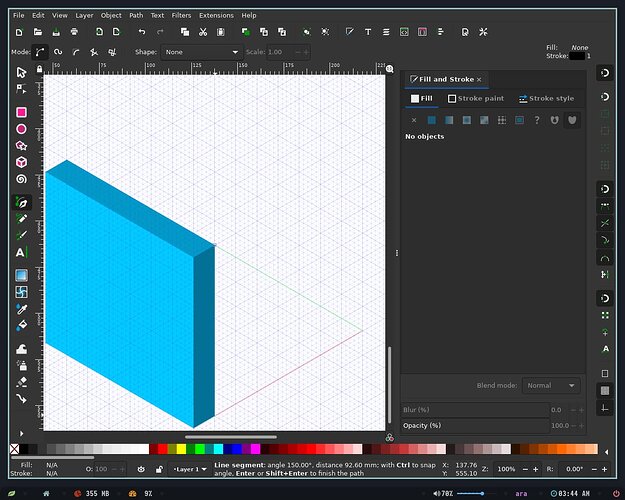
Task: Select the Text tool in toolbox
Action: pyautogui.click(x=22, y=252)
